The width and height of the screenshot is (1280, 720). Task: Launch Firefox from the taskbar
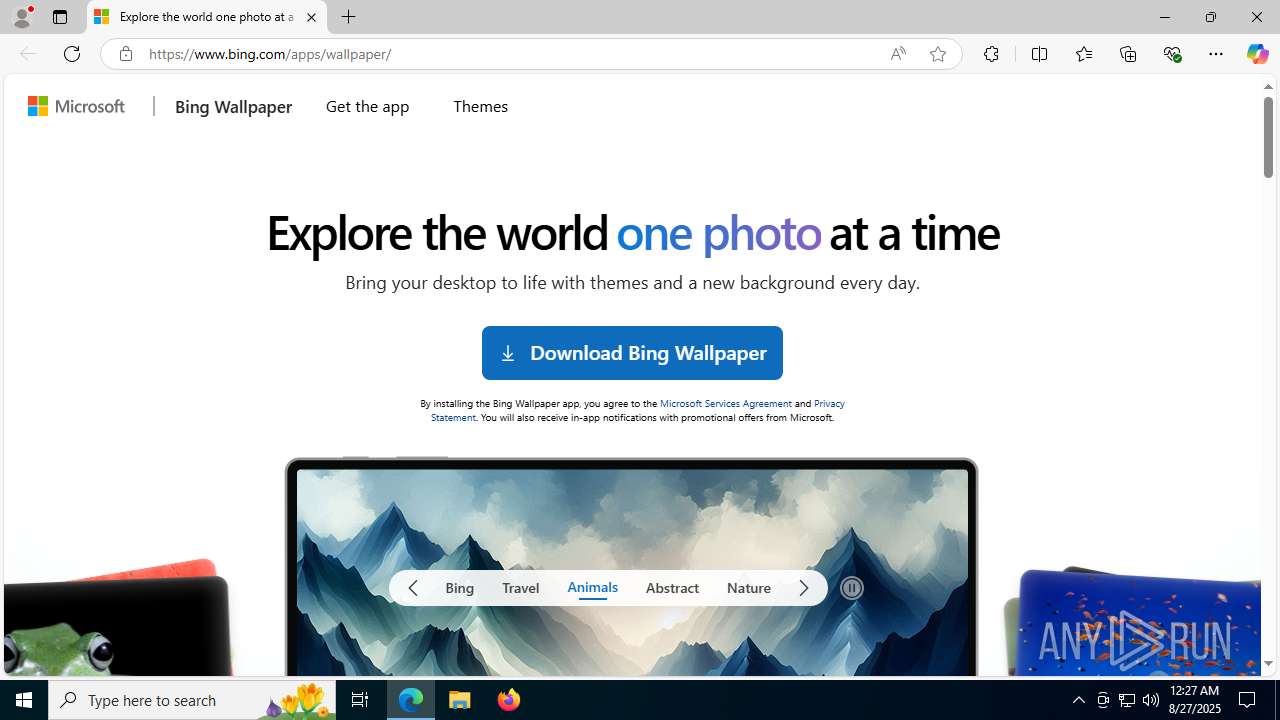click(509, 700)
